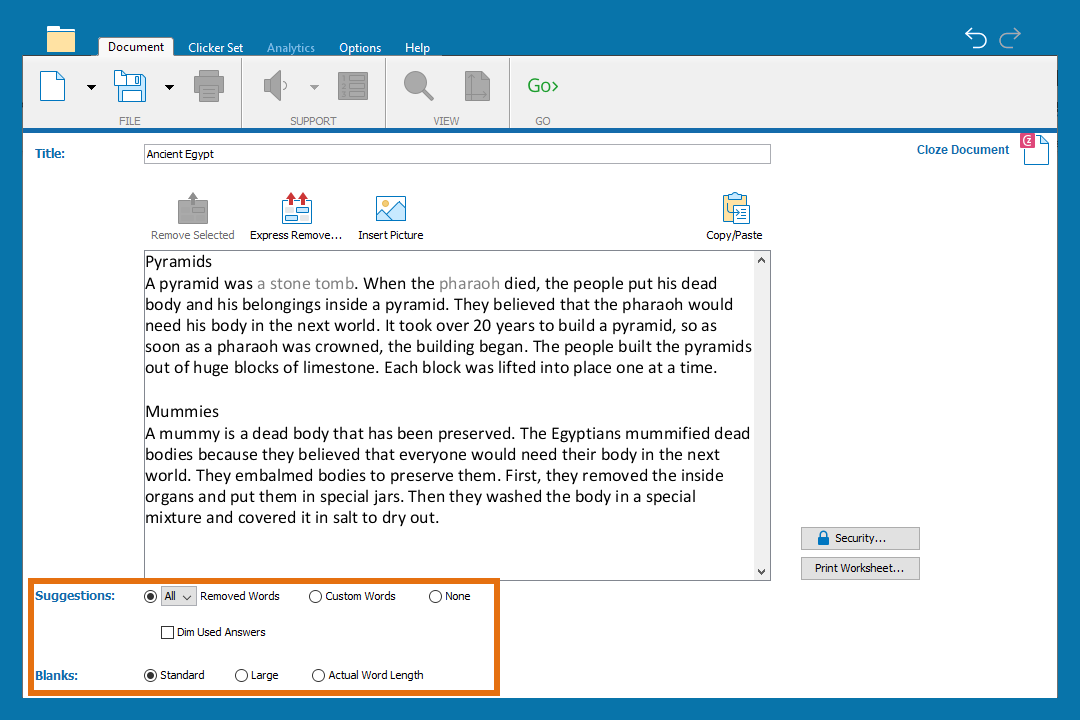Click the Print icon in toolbar
1080x720 pixels.
[209, 86]
